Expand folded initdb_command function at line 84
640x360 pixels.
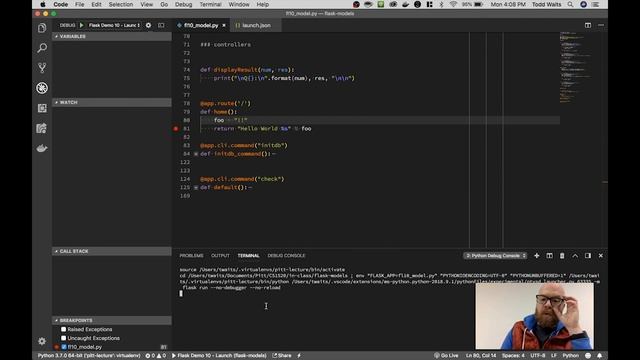[196, 154]
